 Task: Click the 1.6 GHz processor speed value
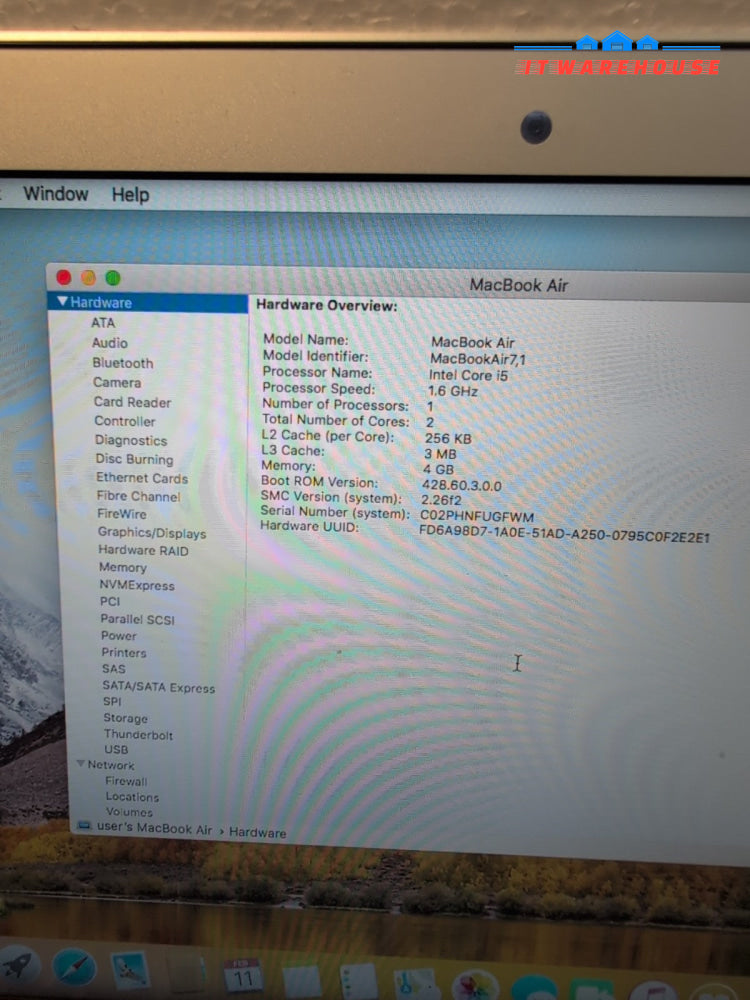[x=452, y=391]
